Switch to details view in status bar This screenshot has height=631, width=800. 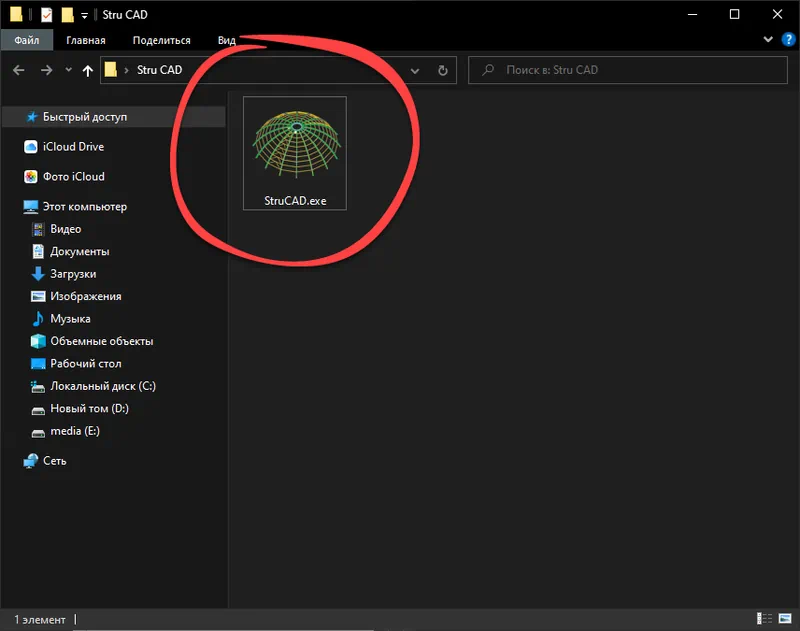(764, 619)
